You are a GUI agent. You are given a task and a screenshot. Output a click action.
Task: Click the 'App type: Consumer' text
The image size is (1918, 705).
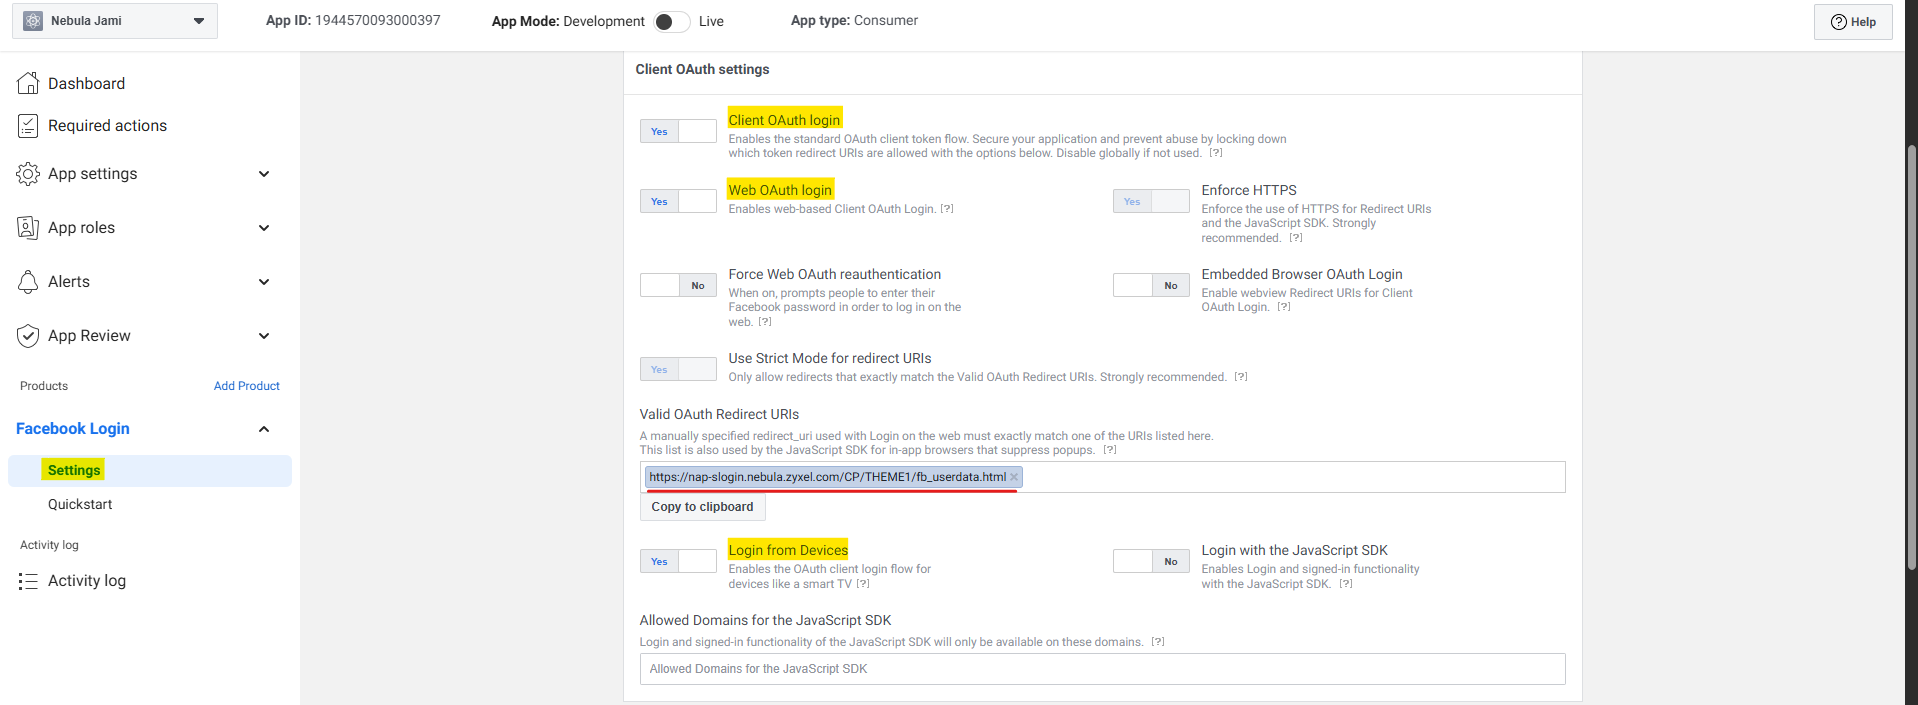854,20
